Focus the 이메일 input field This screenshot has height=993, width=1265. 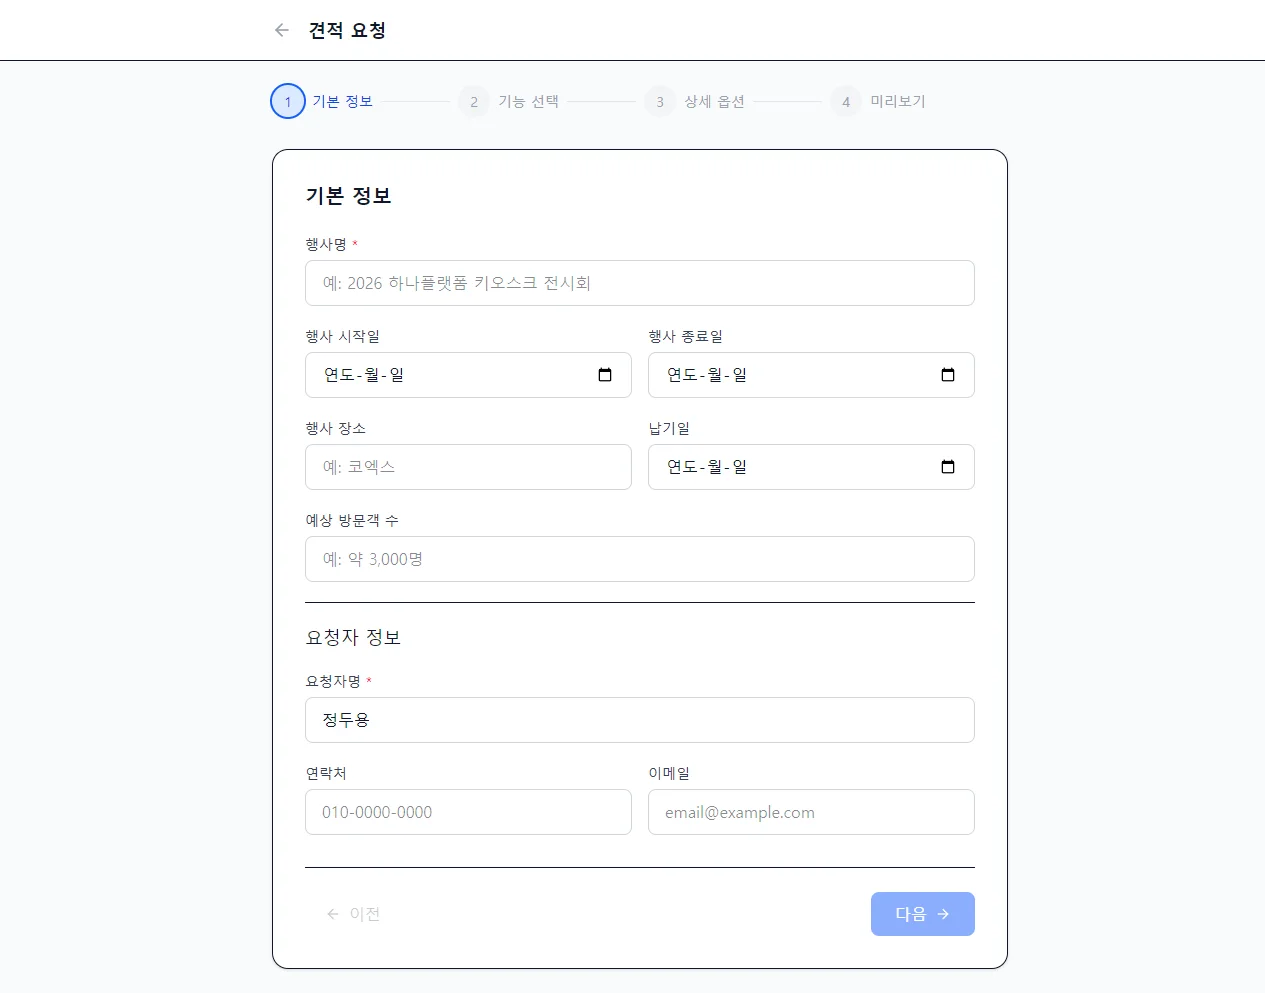[811, 812]
